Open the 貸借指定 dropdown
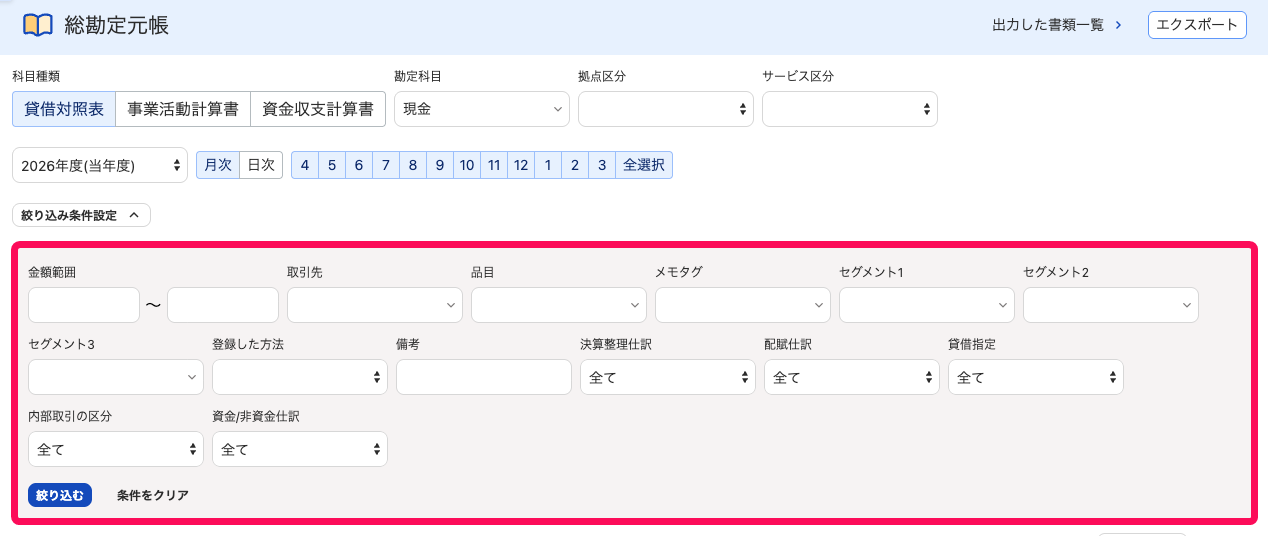 (x=1036, y=377)
